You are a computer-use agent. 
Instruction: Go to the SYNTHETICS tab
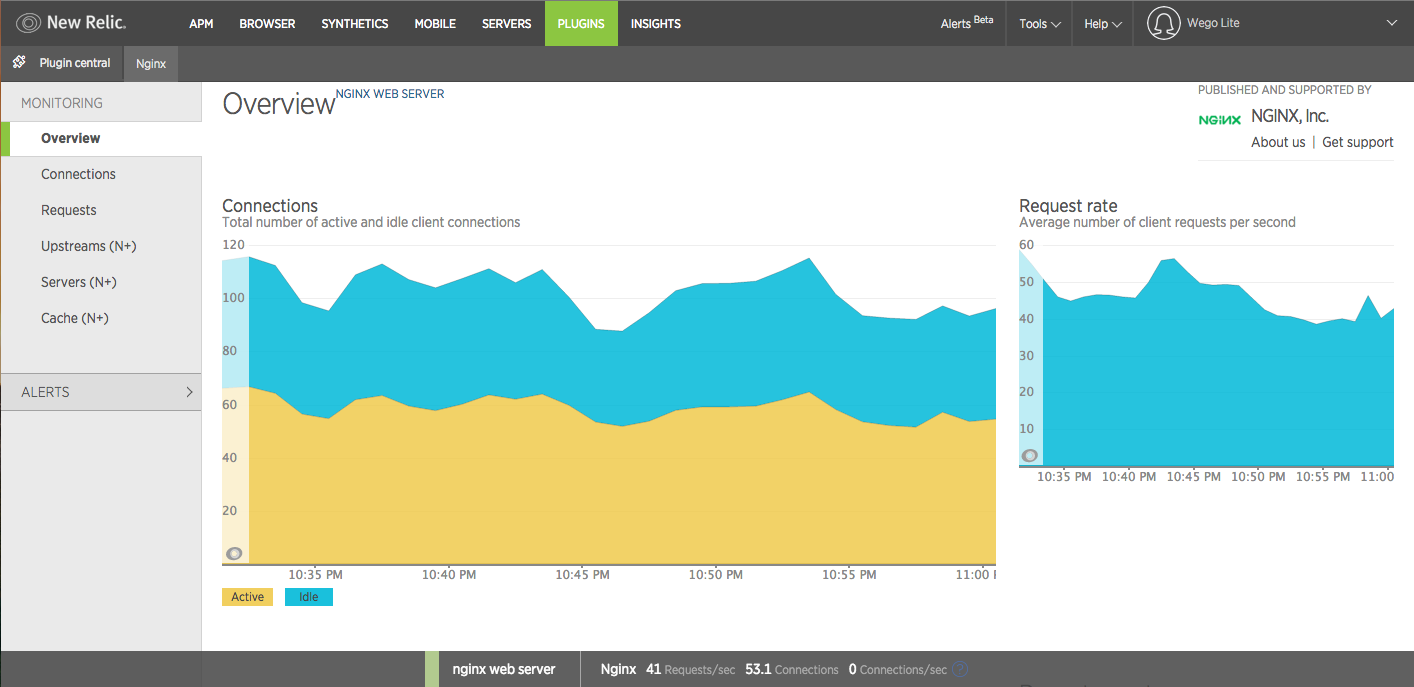point(355,23)
